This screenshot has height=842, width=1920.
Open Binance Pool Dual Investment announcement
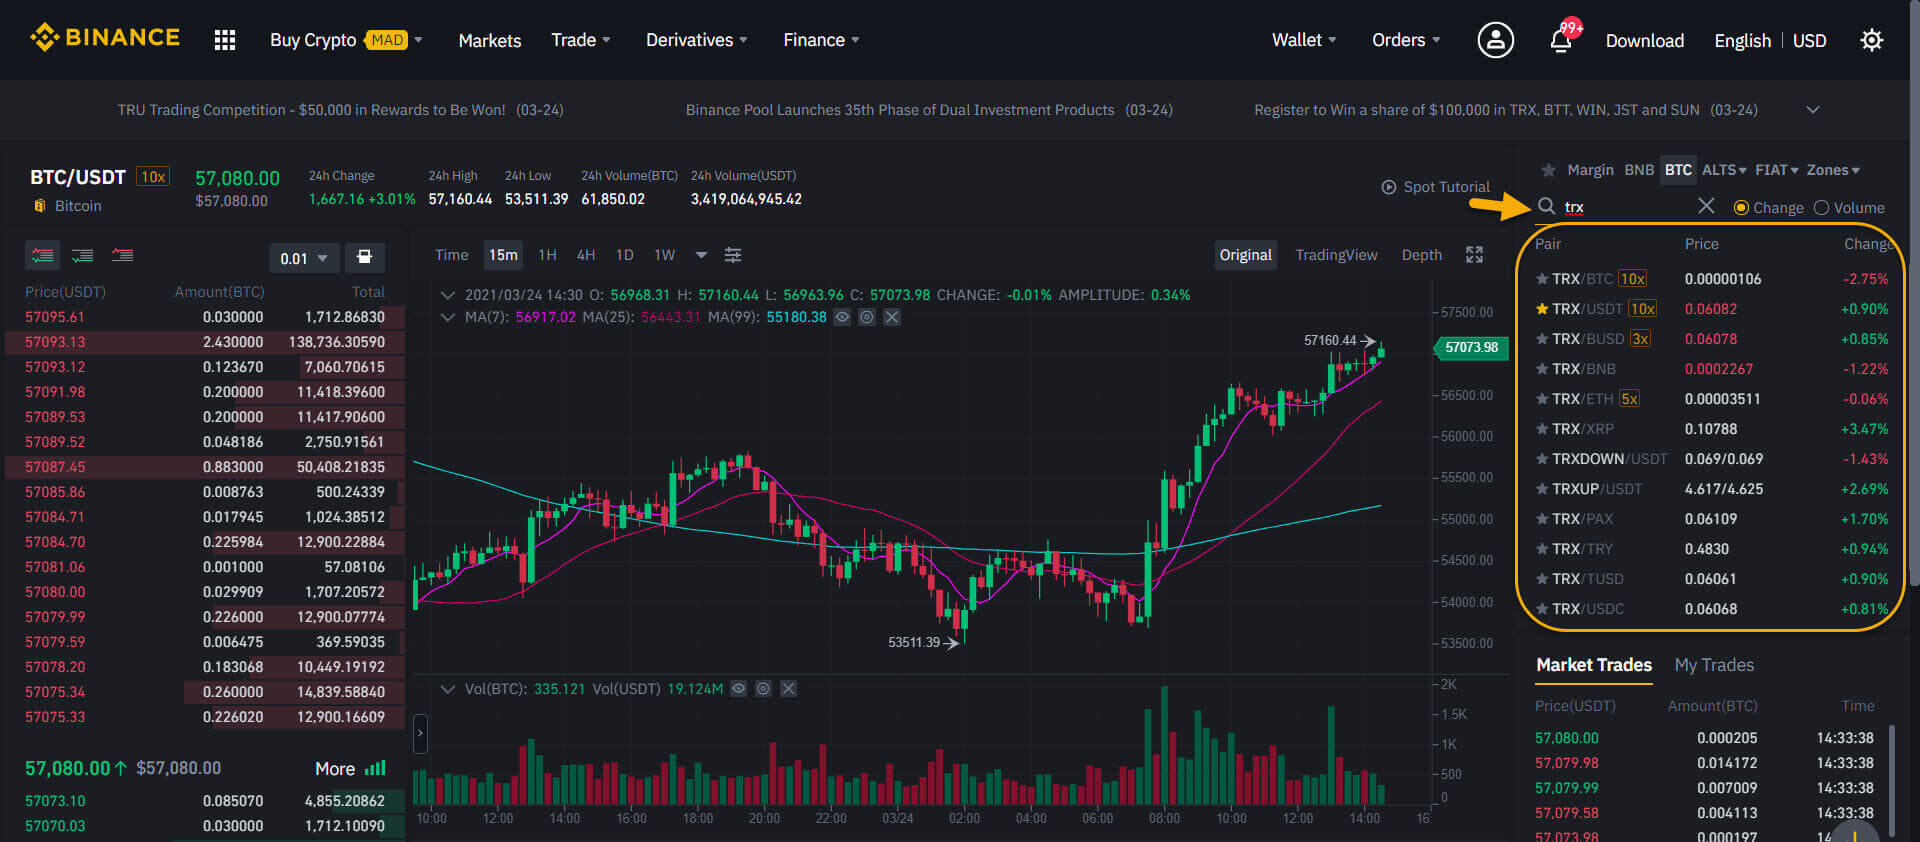click(929, 110)
